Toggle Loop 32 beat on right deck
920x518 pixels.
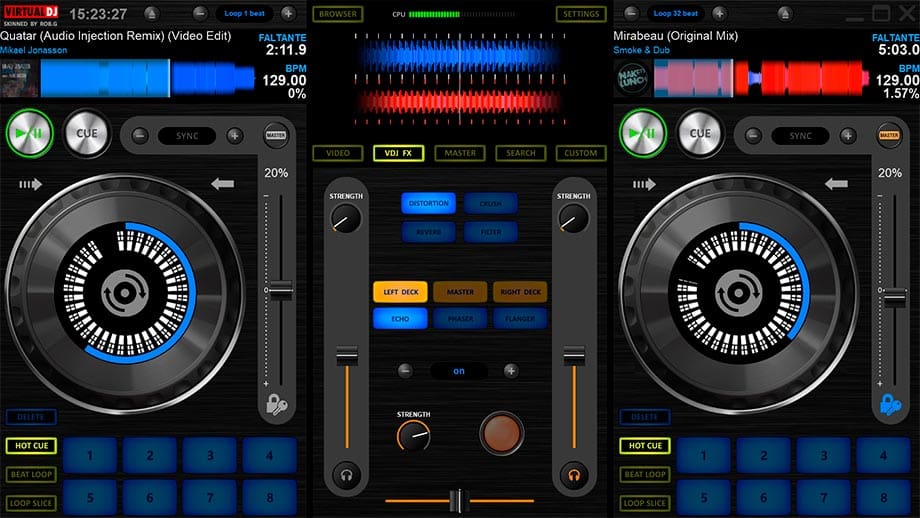(x=675, y=13)
